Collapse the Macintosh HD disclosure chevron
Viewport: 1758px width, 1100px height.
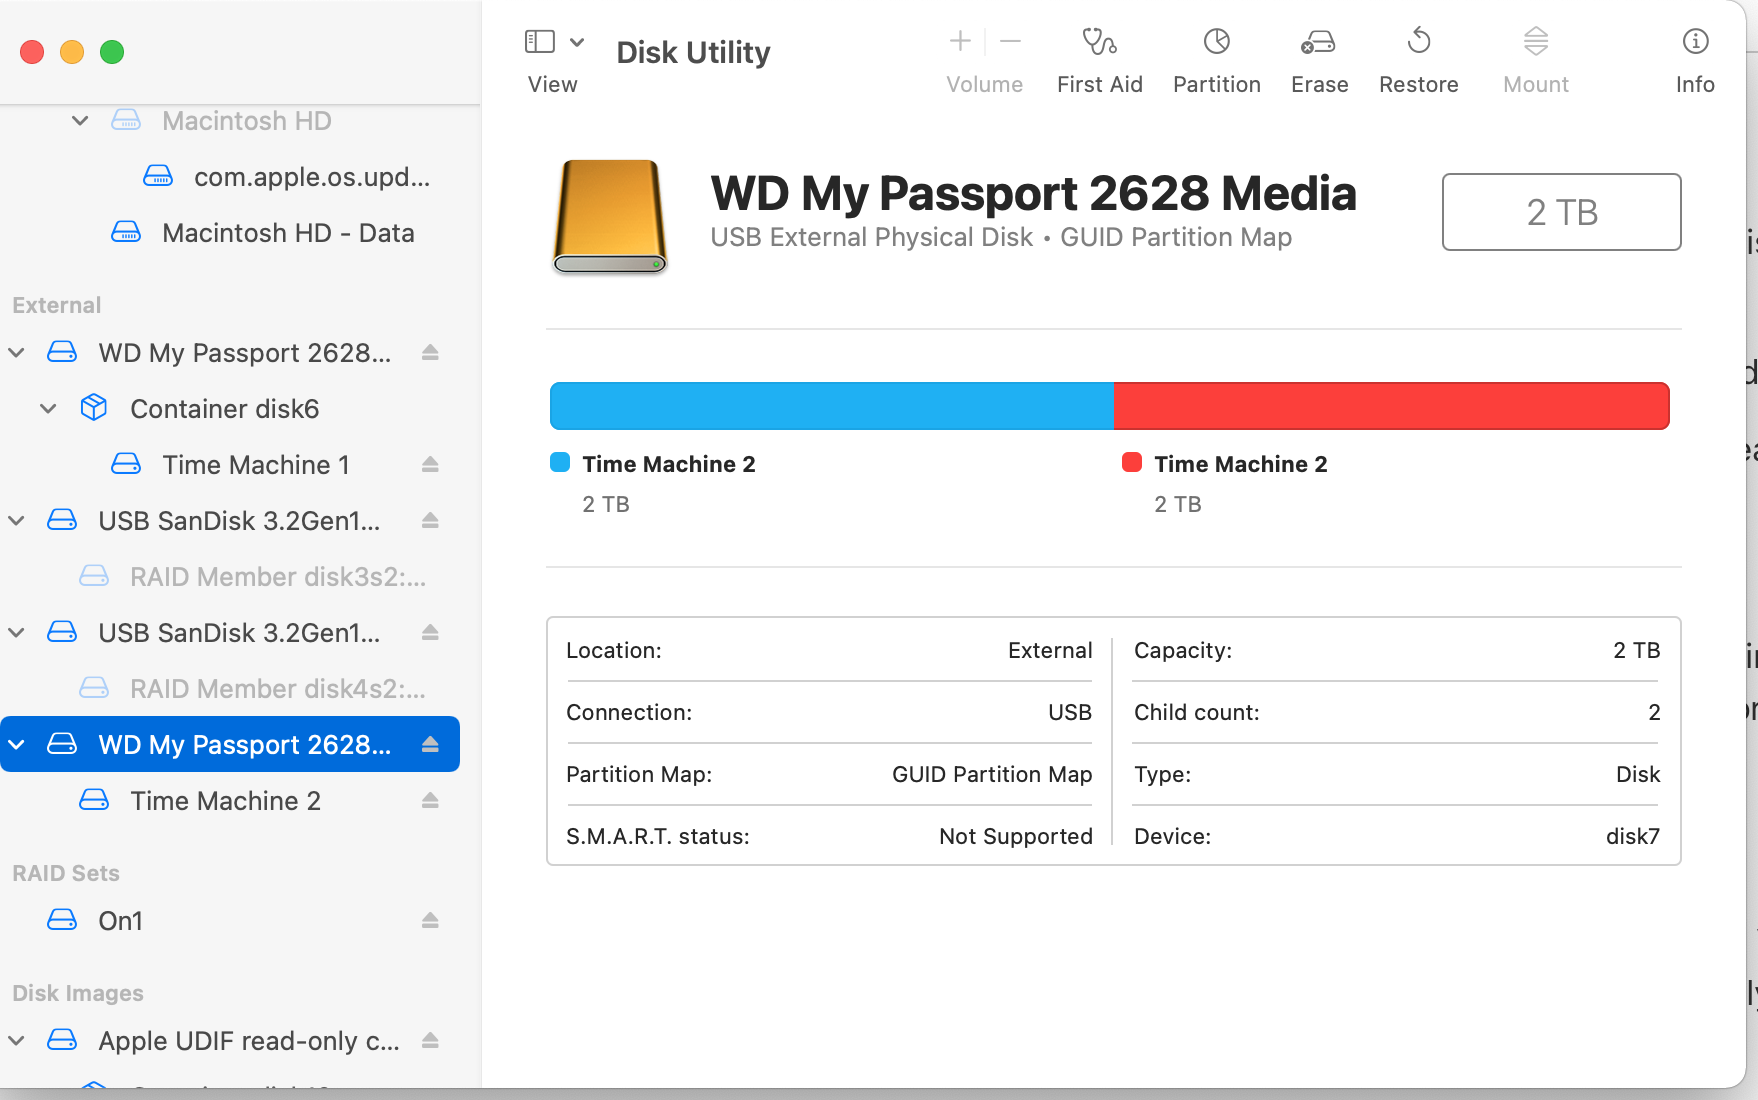tap(80, 121)
